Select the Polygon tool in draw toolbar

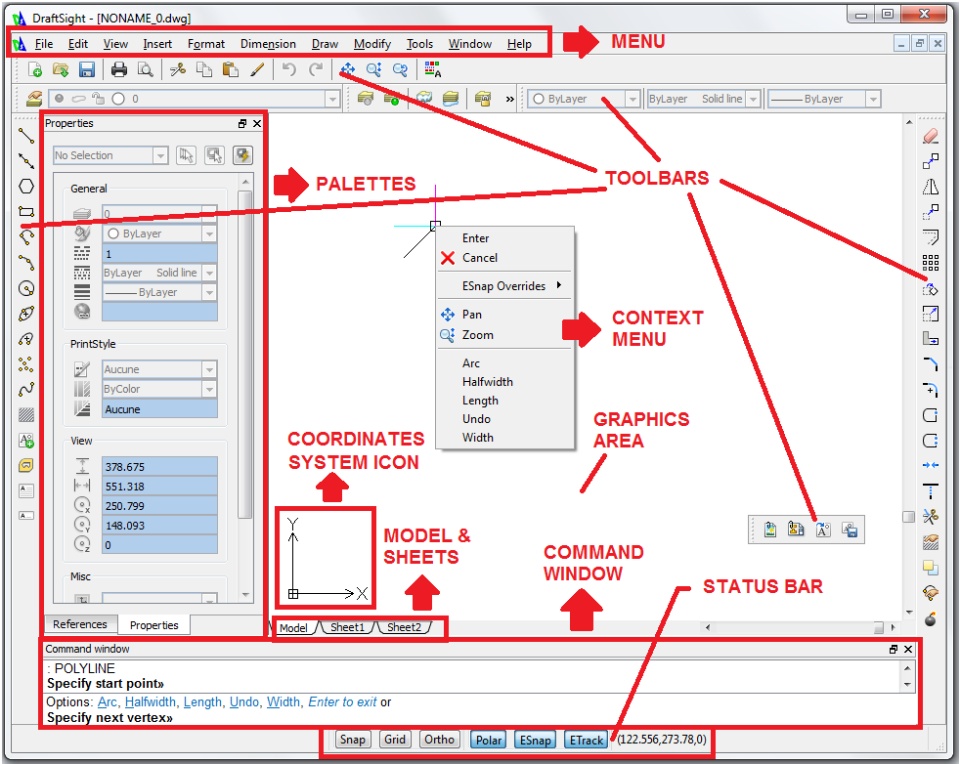pos(26,186)
